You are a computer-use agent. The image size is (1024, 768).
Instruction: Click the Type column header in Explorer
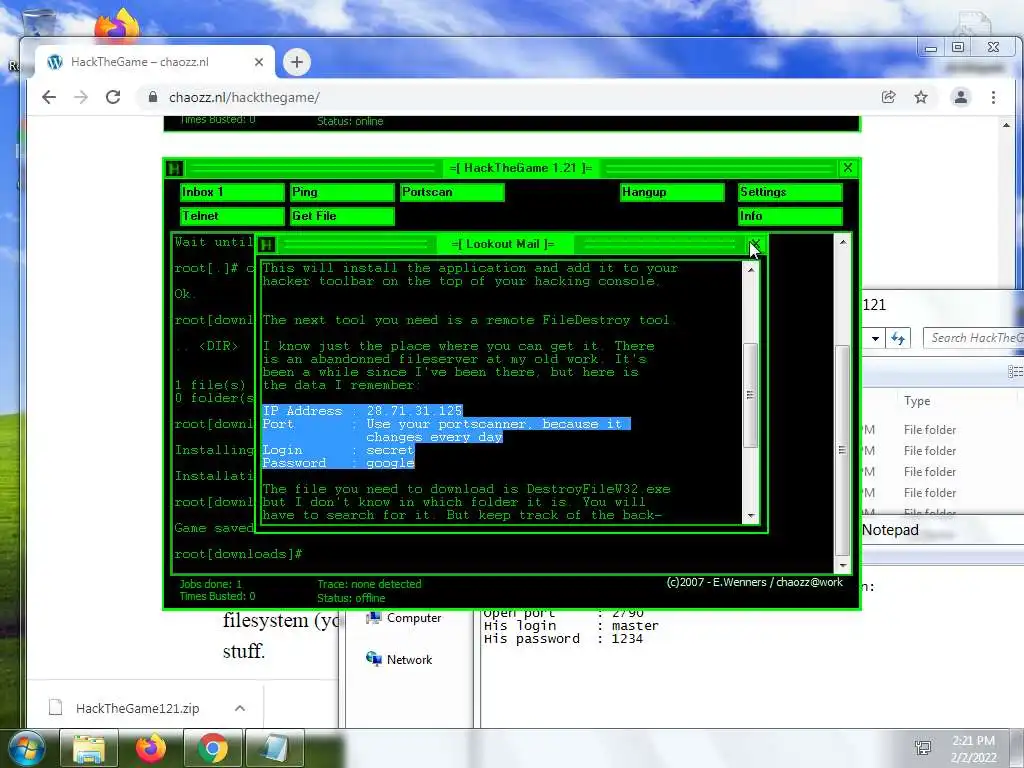click(917, 401)
